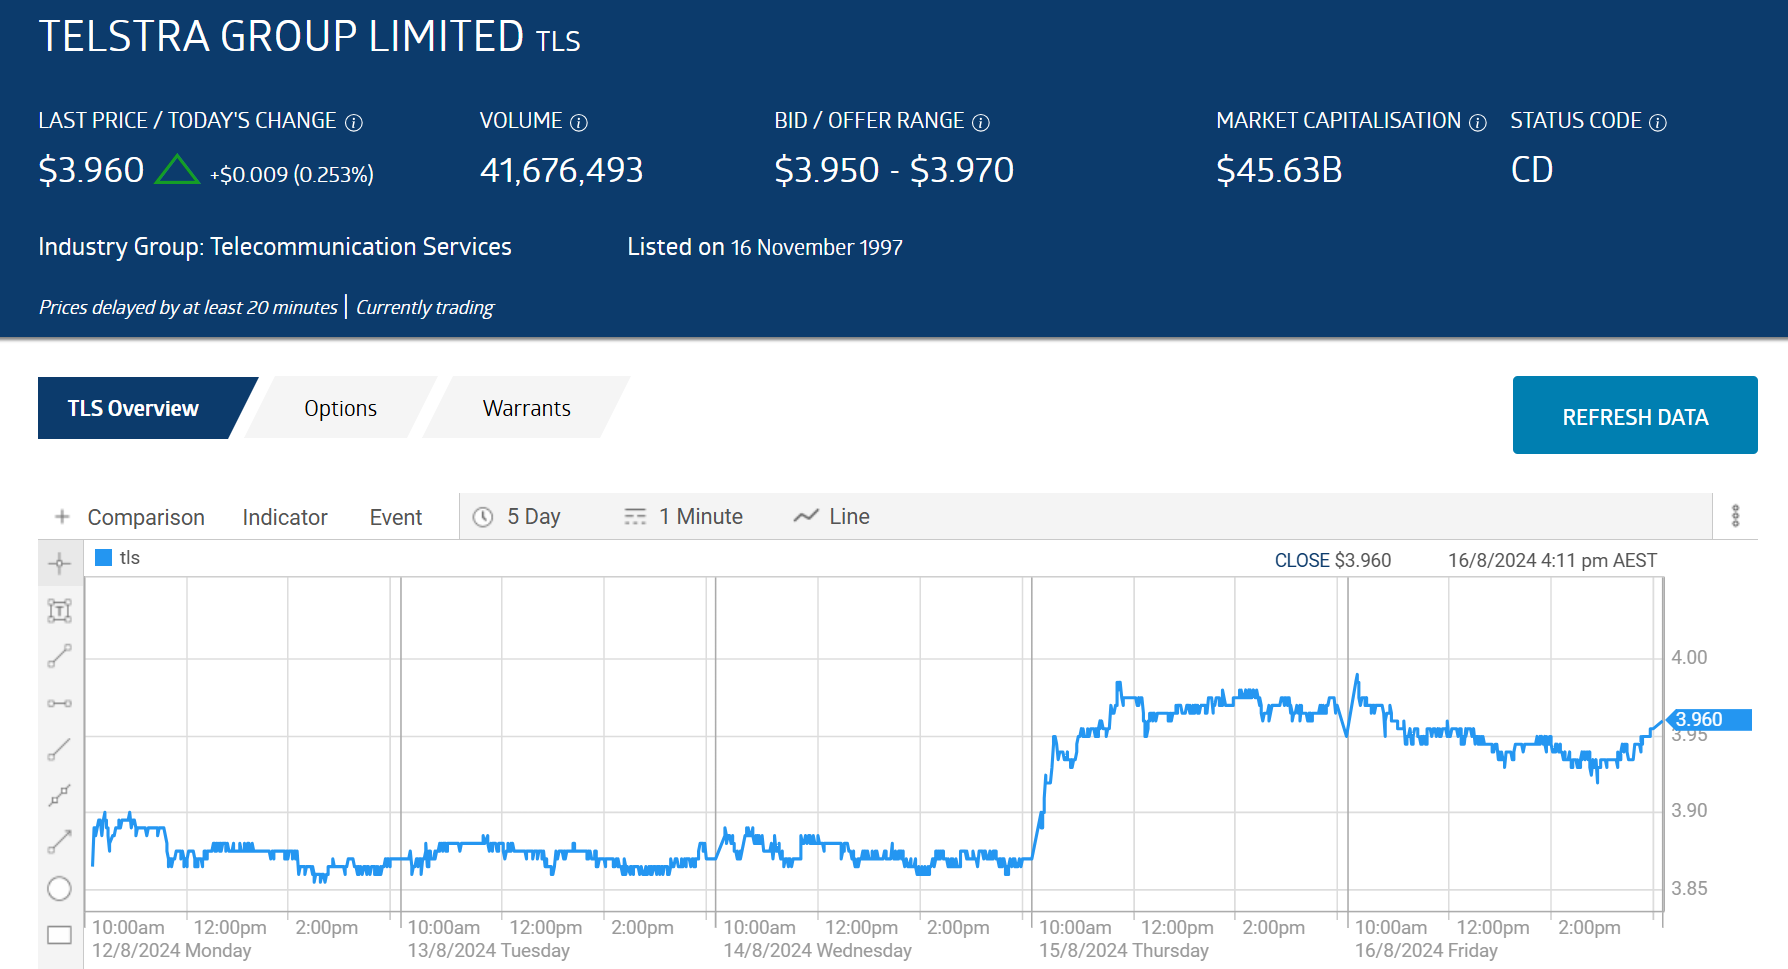
Task: Select the arrow line drawing tool
Action: click(x=60, y=842)
